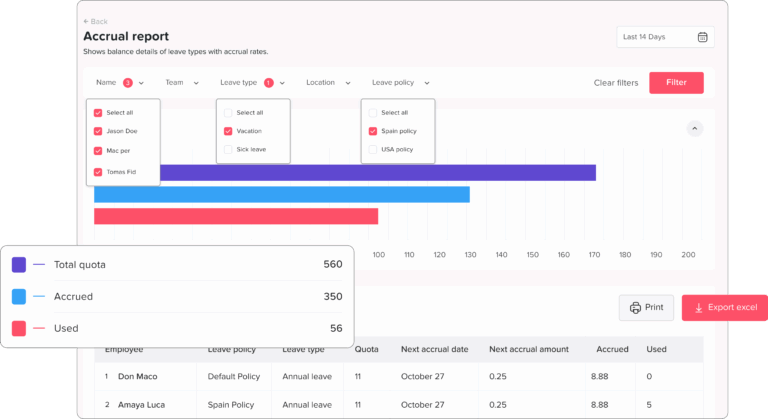
Task: Uncheck the Vacation leave type
Action: 228,131
